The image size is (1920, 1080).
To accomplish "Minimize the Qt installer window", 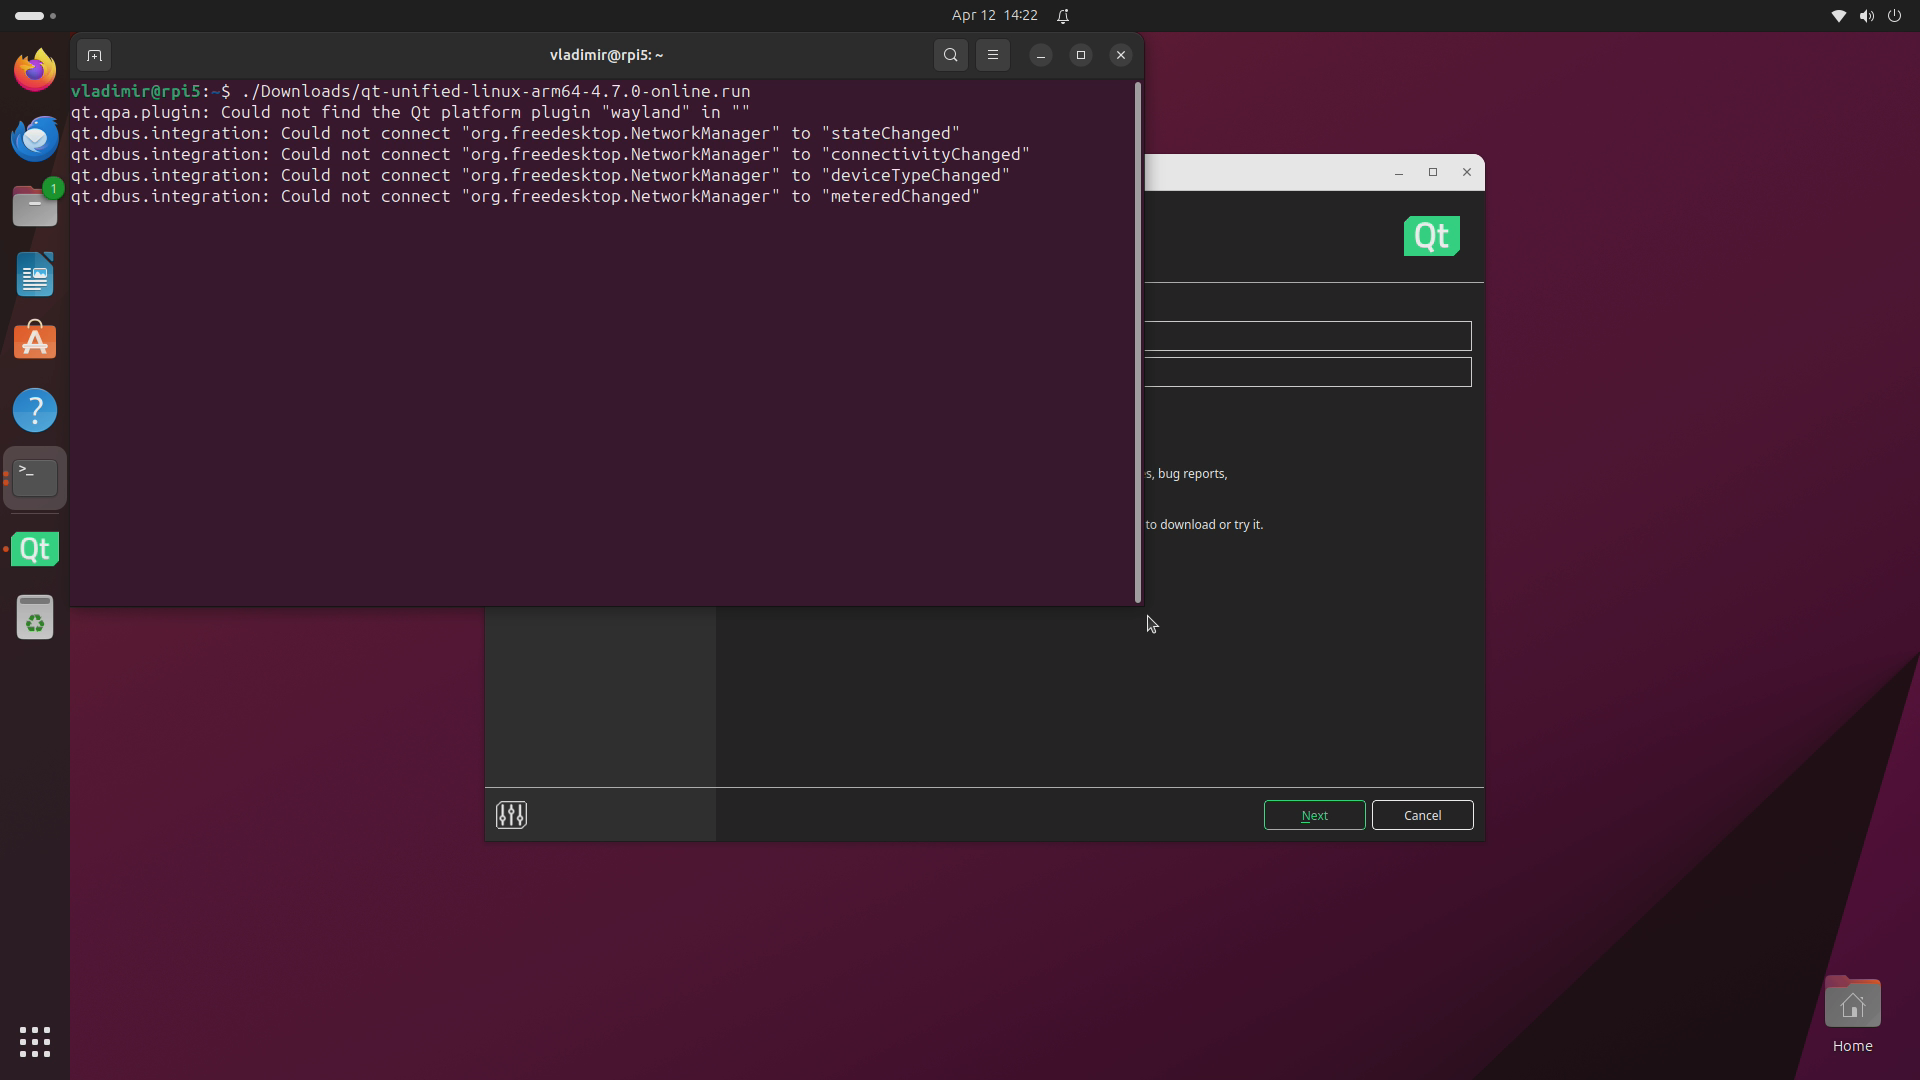I will (x=1399, y=173).
